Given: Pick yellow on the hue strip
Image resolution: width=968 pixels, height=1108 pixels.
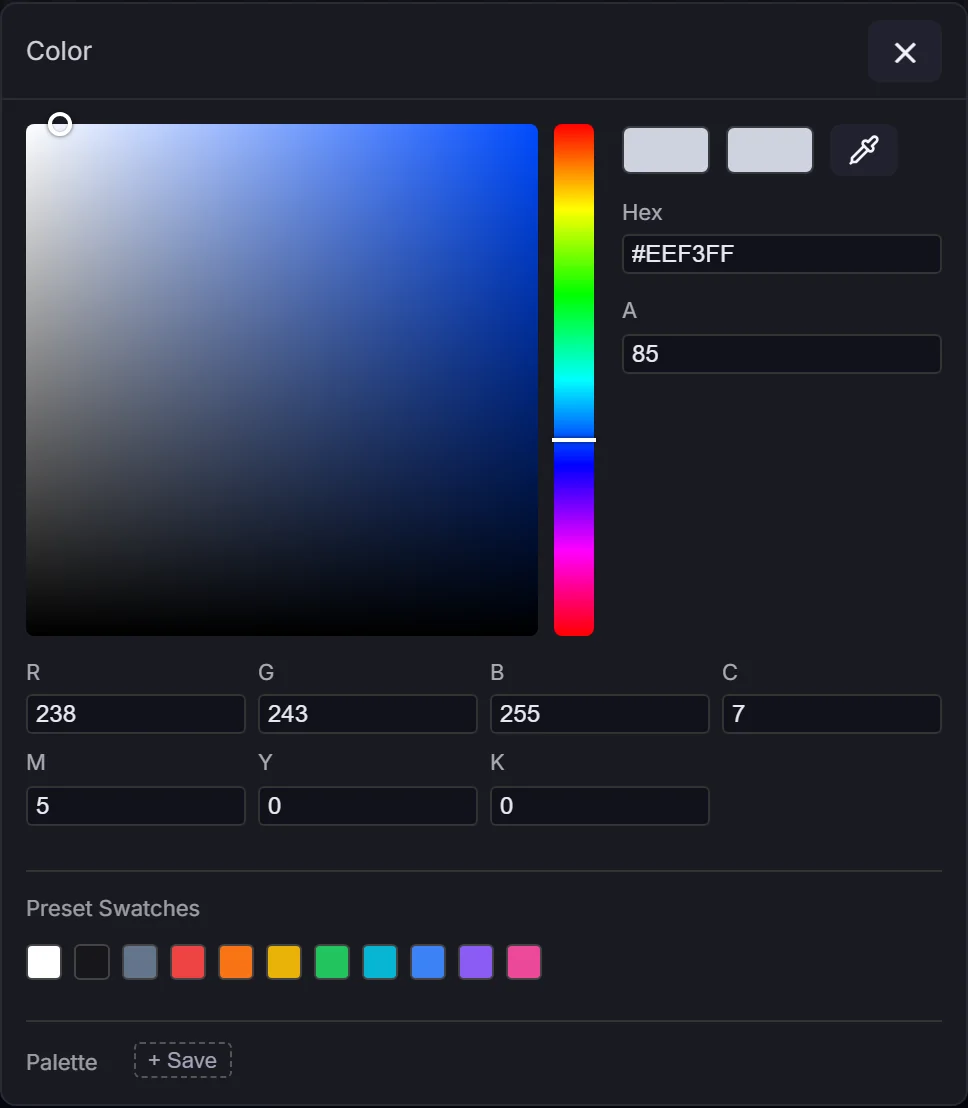Looking at the screenshot, I should [574, 209].
